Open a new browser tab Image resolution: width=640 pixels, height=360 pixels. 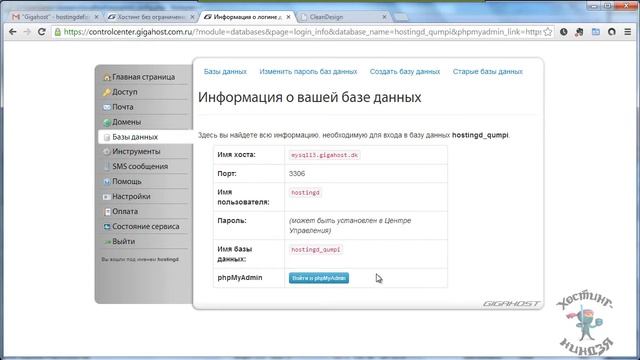[x=401, y=17]
